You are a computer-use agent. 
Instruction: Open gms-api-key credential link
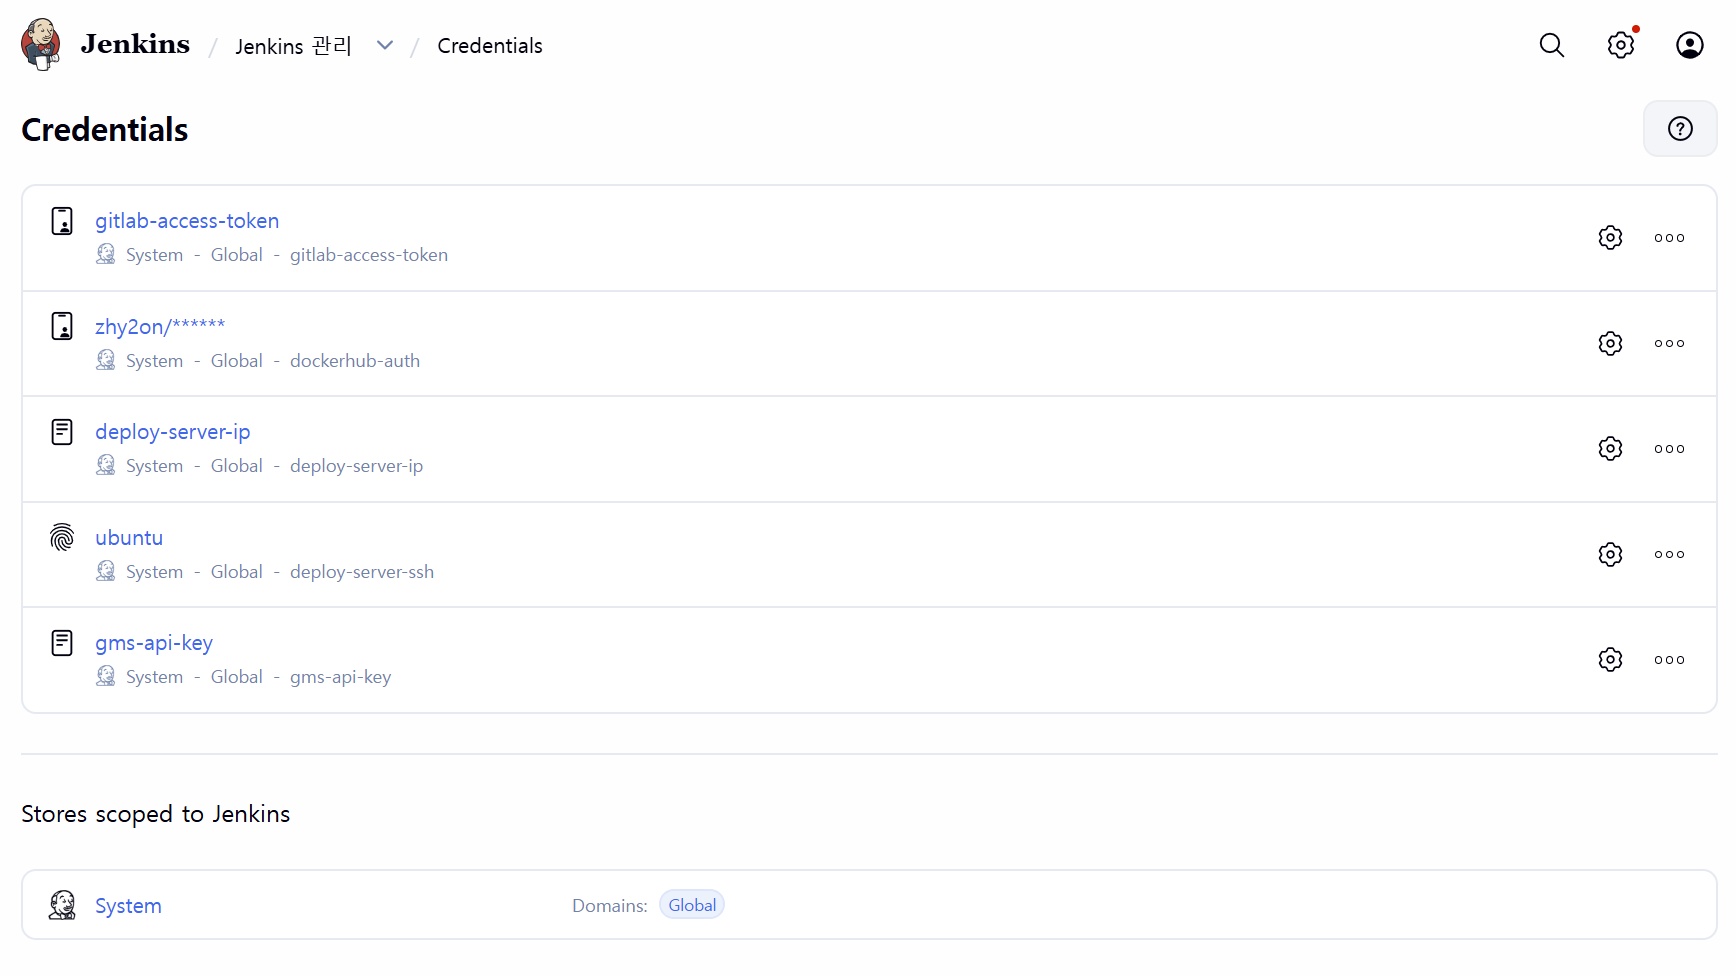point(154,643)
